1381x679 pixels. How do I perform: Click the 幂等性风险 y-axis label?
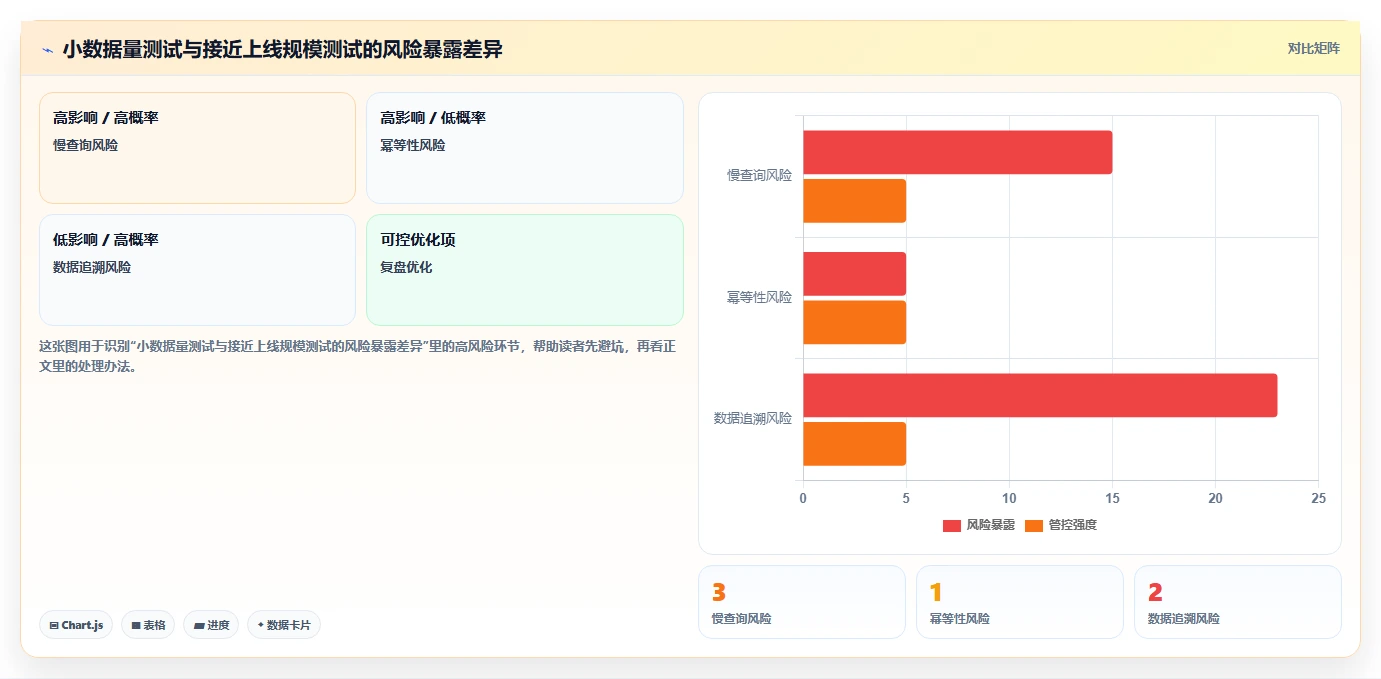pyautogui.click(x=759, y=297)
